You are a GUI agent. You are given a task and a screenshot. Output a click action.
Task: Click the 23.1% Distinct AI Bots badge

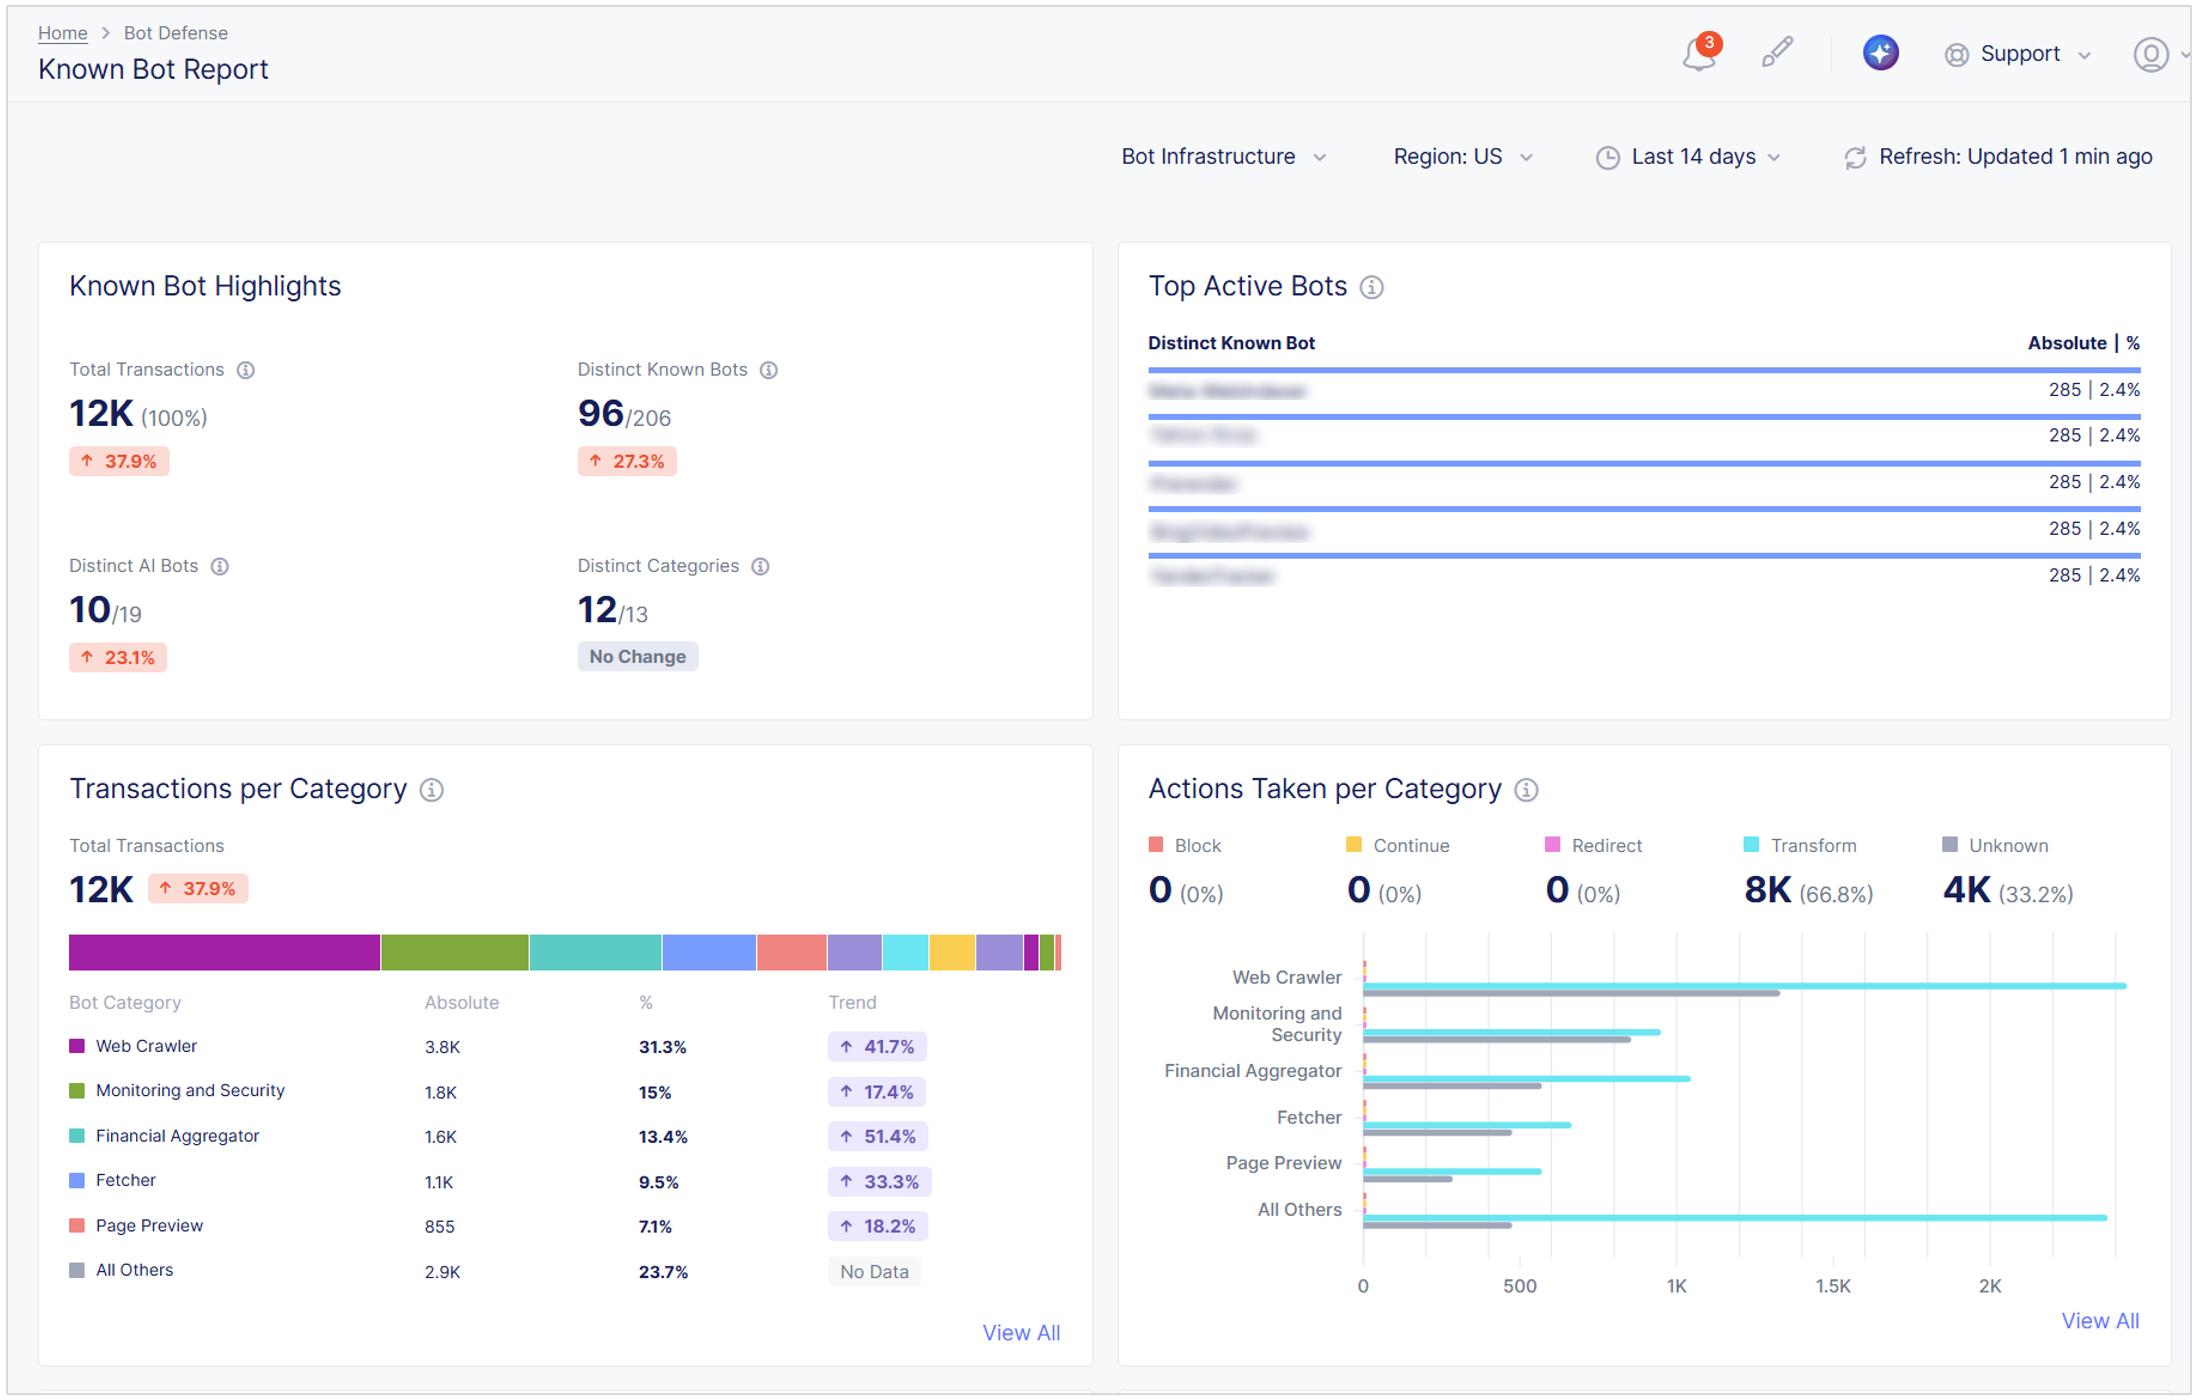coord(118,658)
